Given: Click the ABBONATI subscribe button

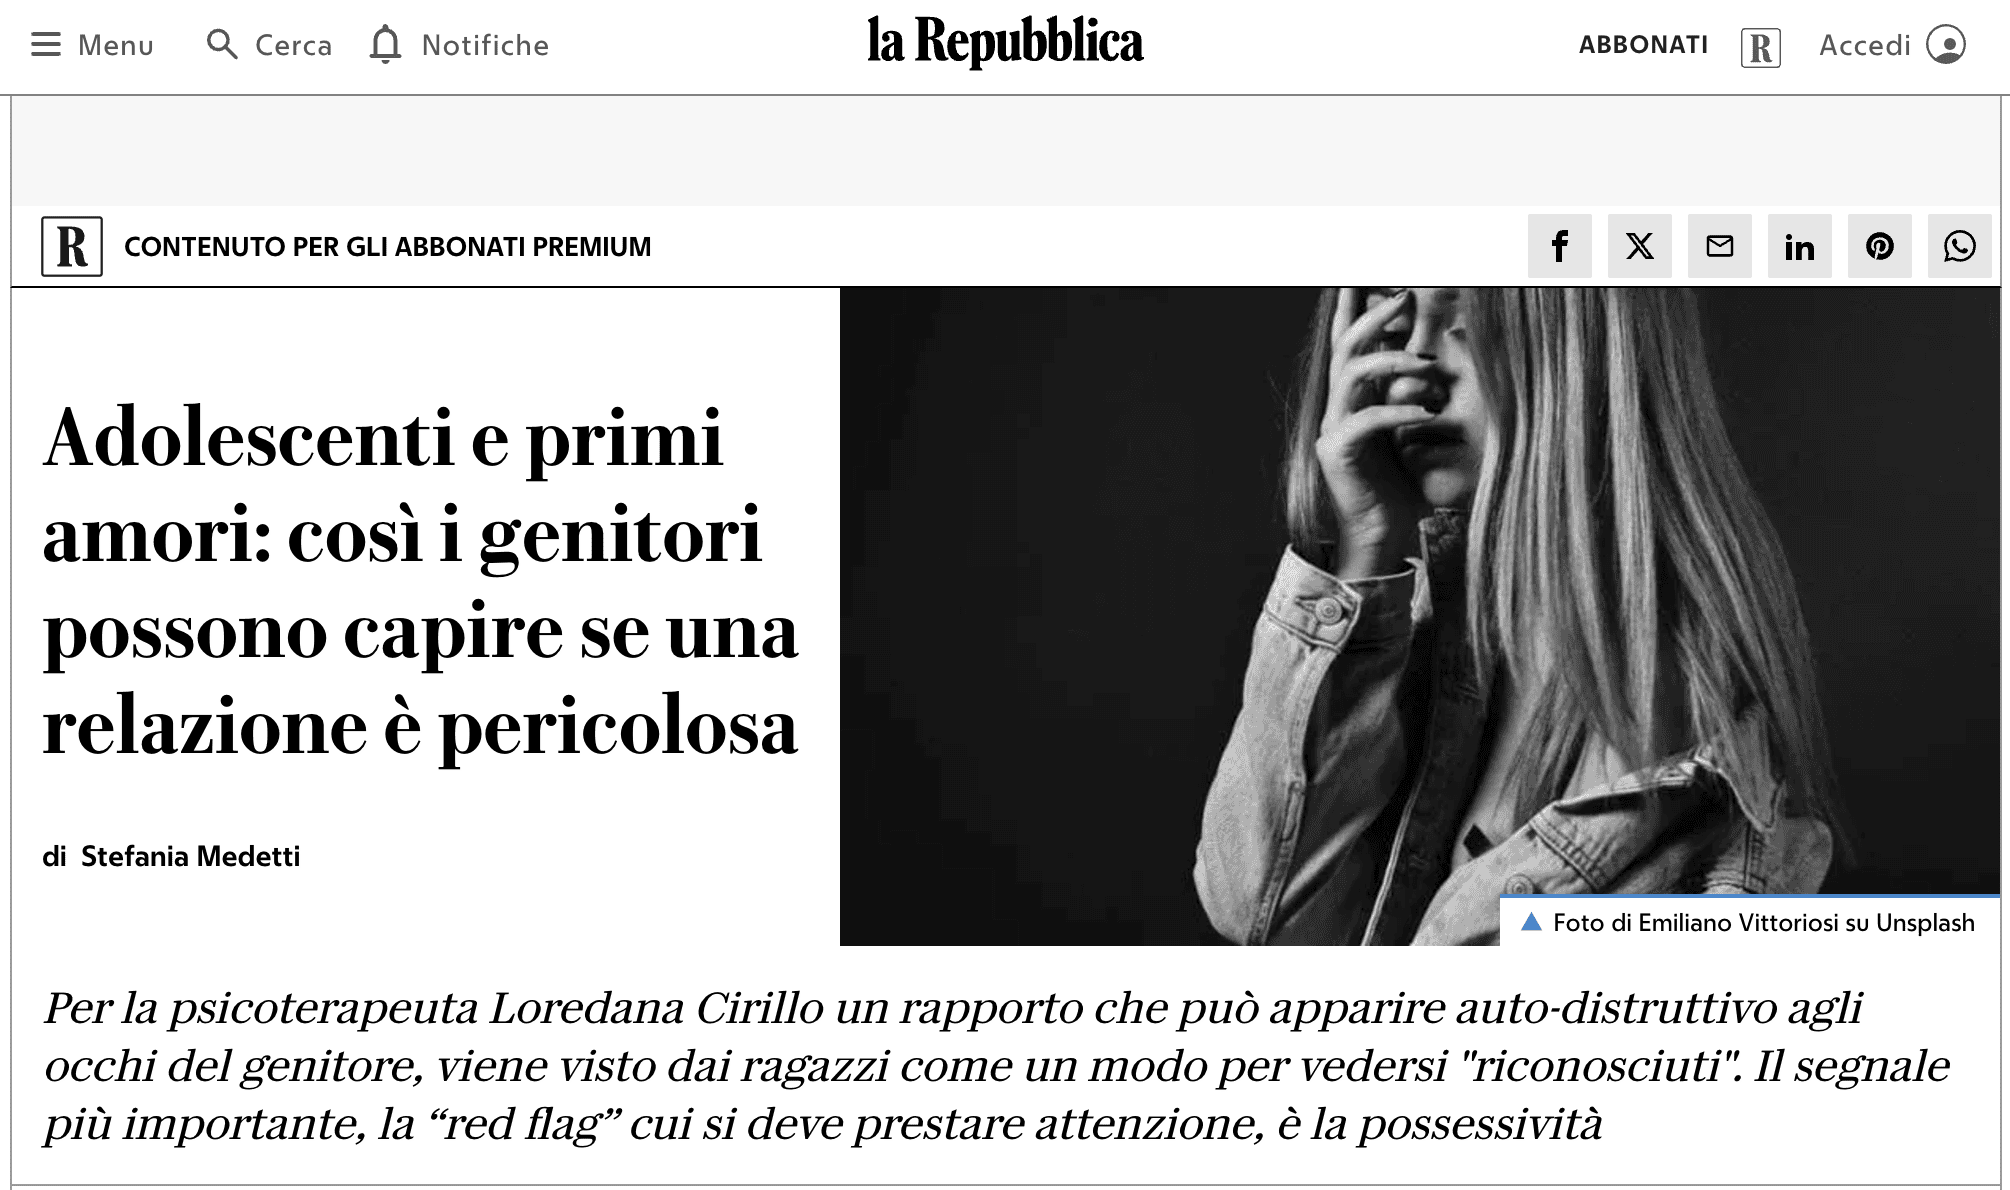Looking at the screenshot, I should pos(1643,45).
